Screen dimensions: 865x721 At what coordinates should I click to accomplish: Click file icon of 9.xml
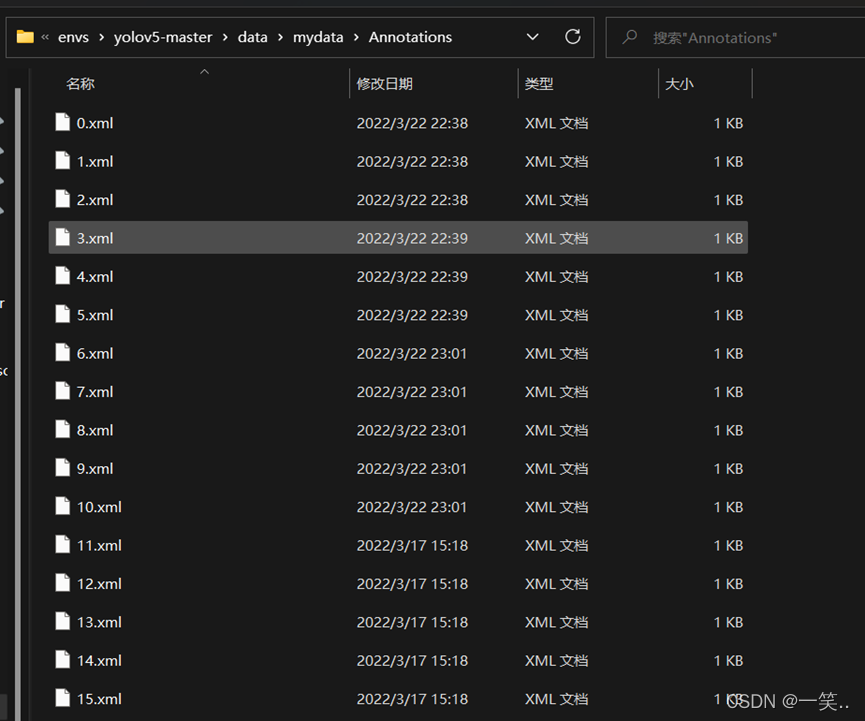(x=63, y=468)
